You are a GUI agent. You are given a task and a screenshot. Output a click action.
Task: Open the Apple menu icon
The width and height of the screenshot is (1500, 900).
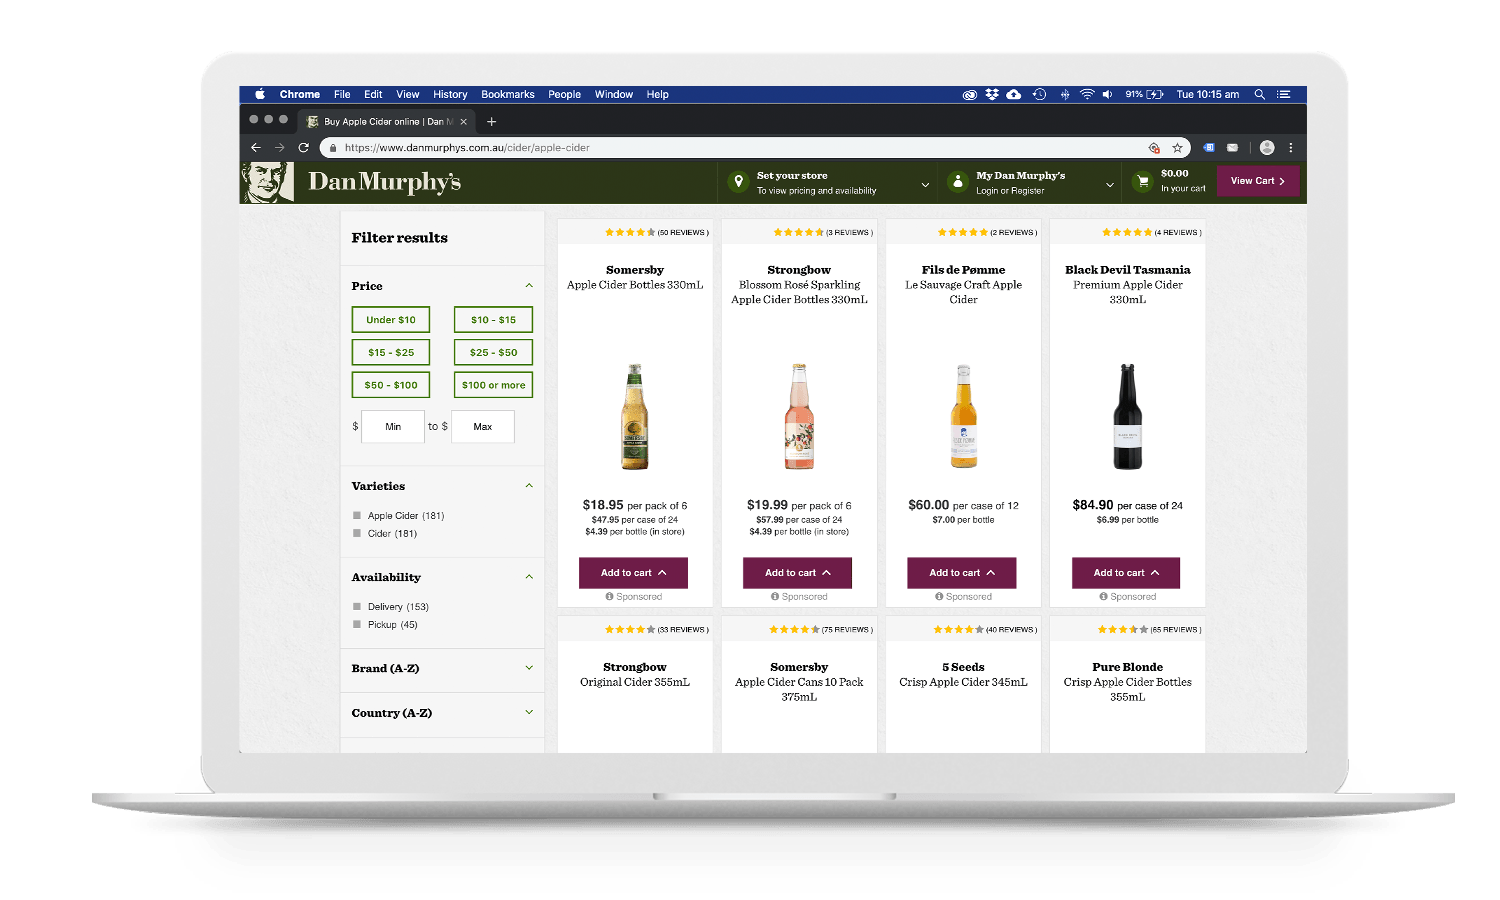[259, 94]
